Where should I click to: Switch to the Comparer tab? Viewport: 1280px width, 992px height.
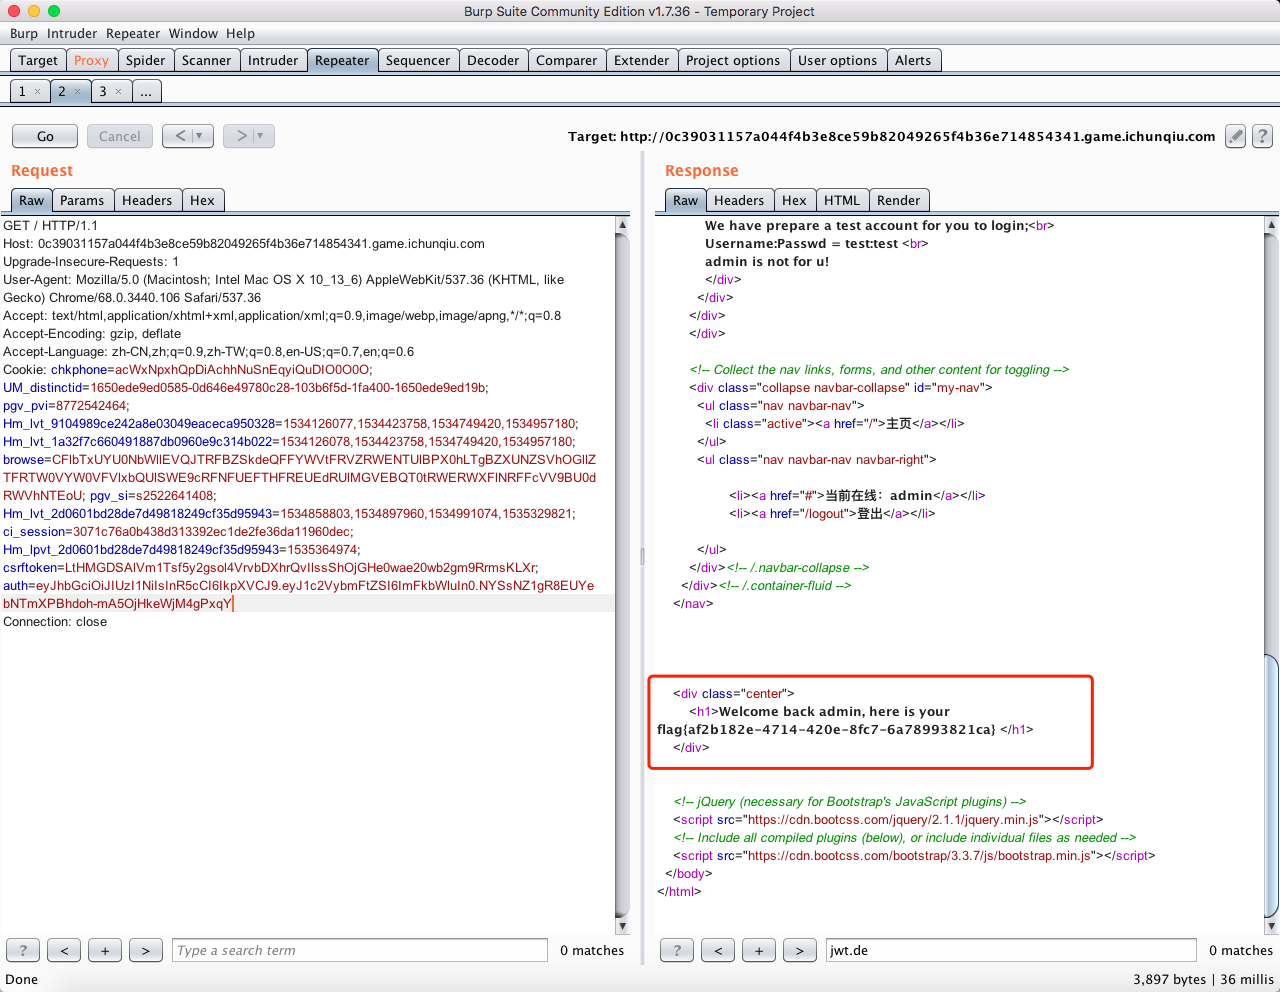pyautogui.click(x=566, y=60)
